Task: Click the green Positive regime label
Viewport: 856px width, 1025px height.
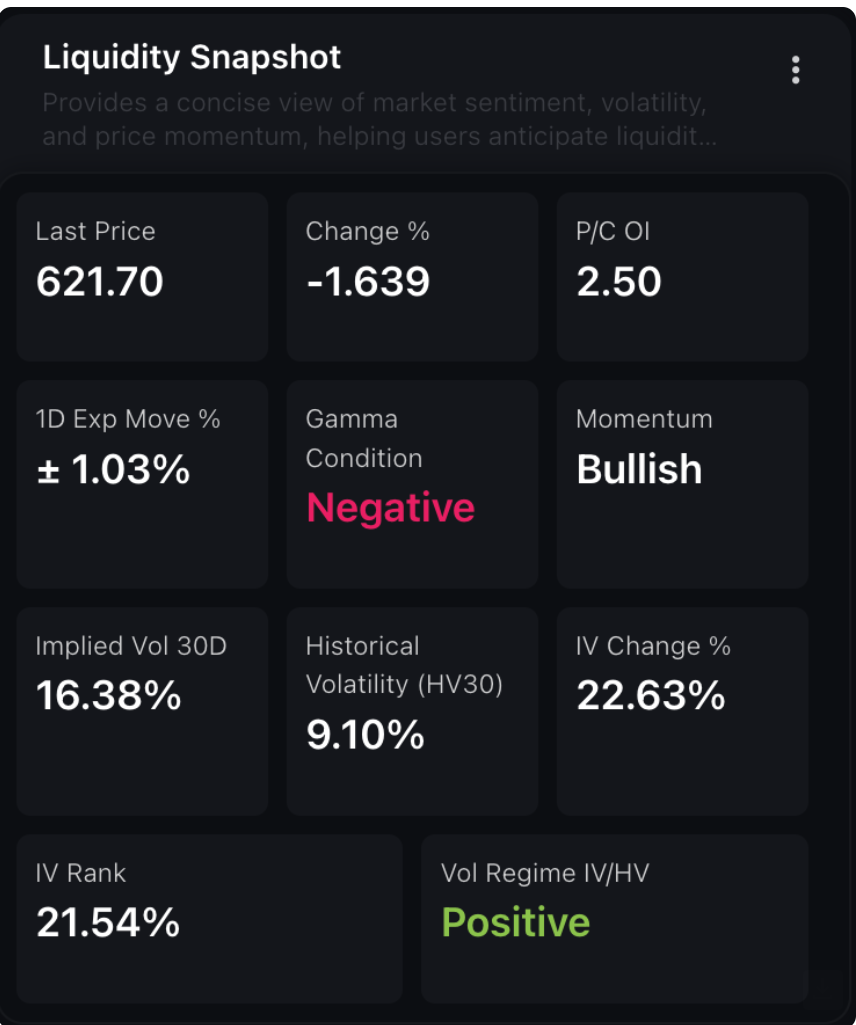Action: [x=516, y=922]
